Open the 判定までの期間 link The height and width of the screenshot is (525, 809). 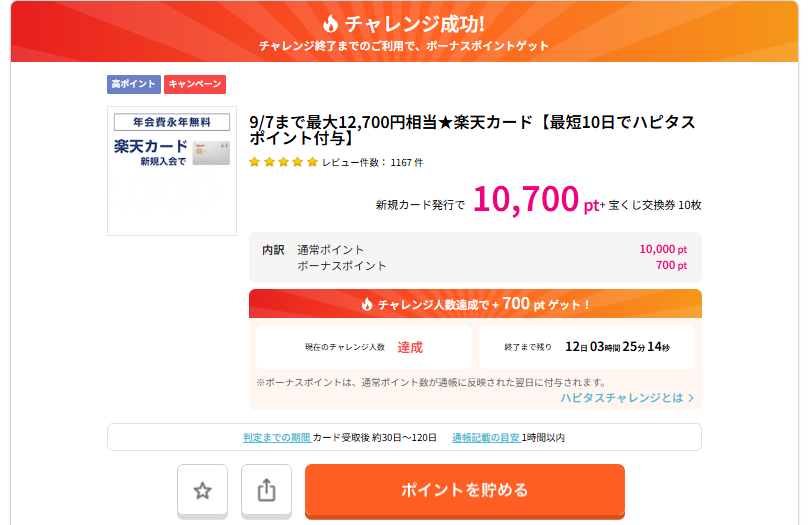click(276, 437)
